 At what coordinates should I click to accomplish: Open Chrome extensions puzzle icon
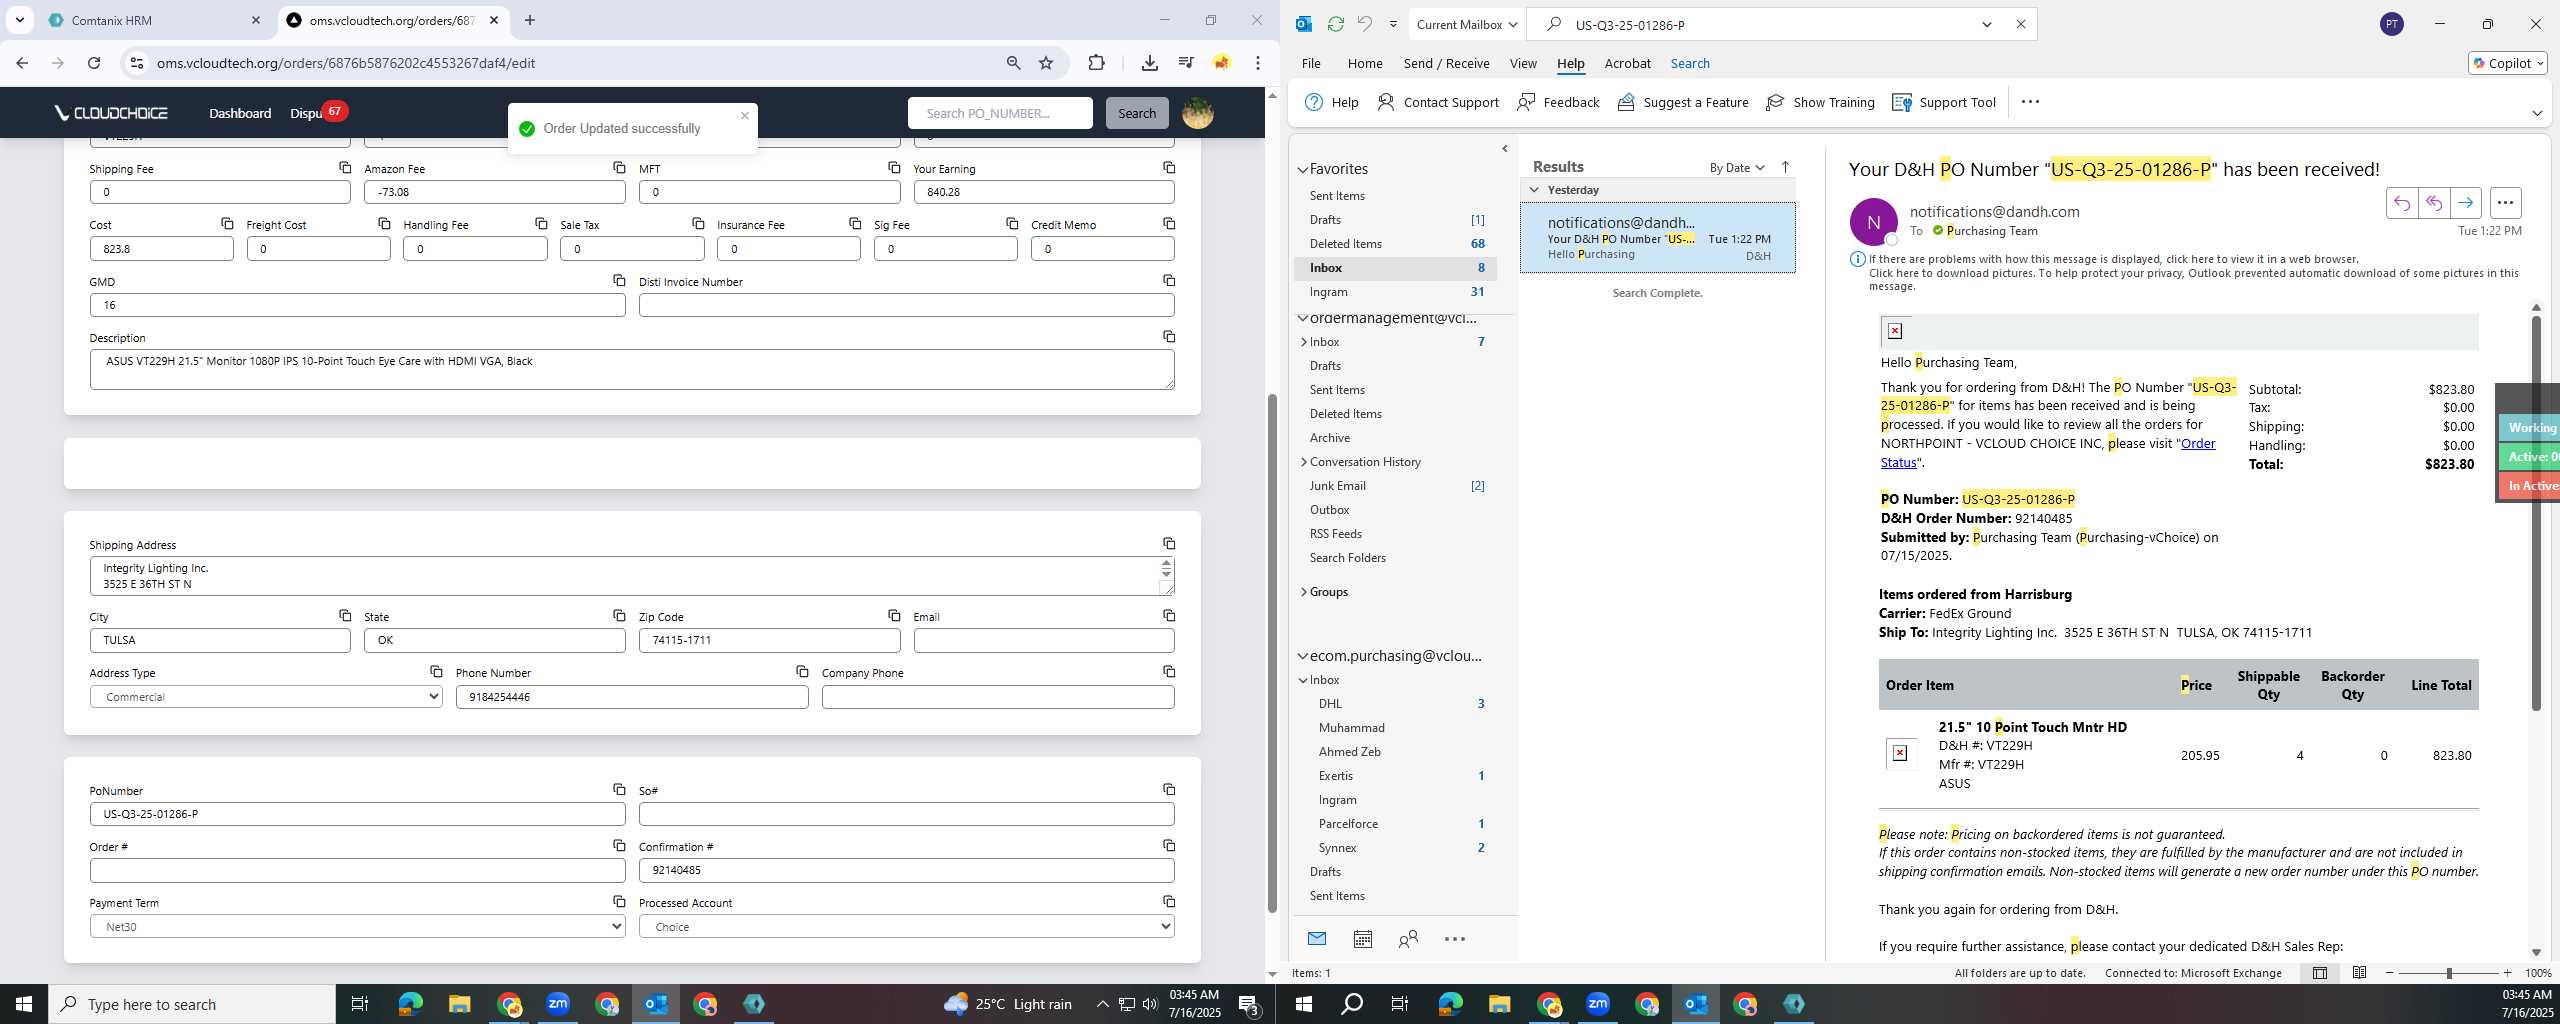pyautogui.click(x=1096, y=63)
